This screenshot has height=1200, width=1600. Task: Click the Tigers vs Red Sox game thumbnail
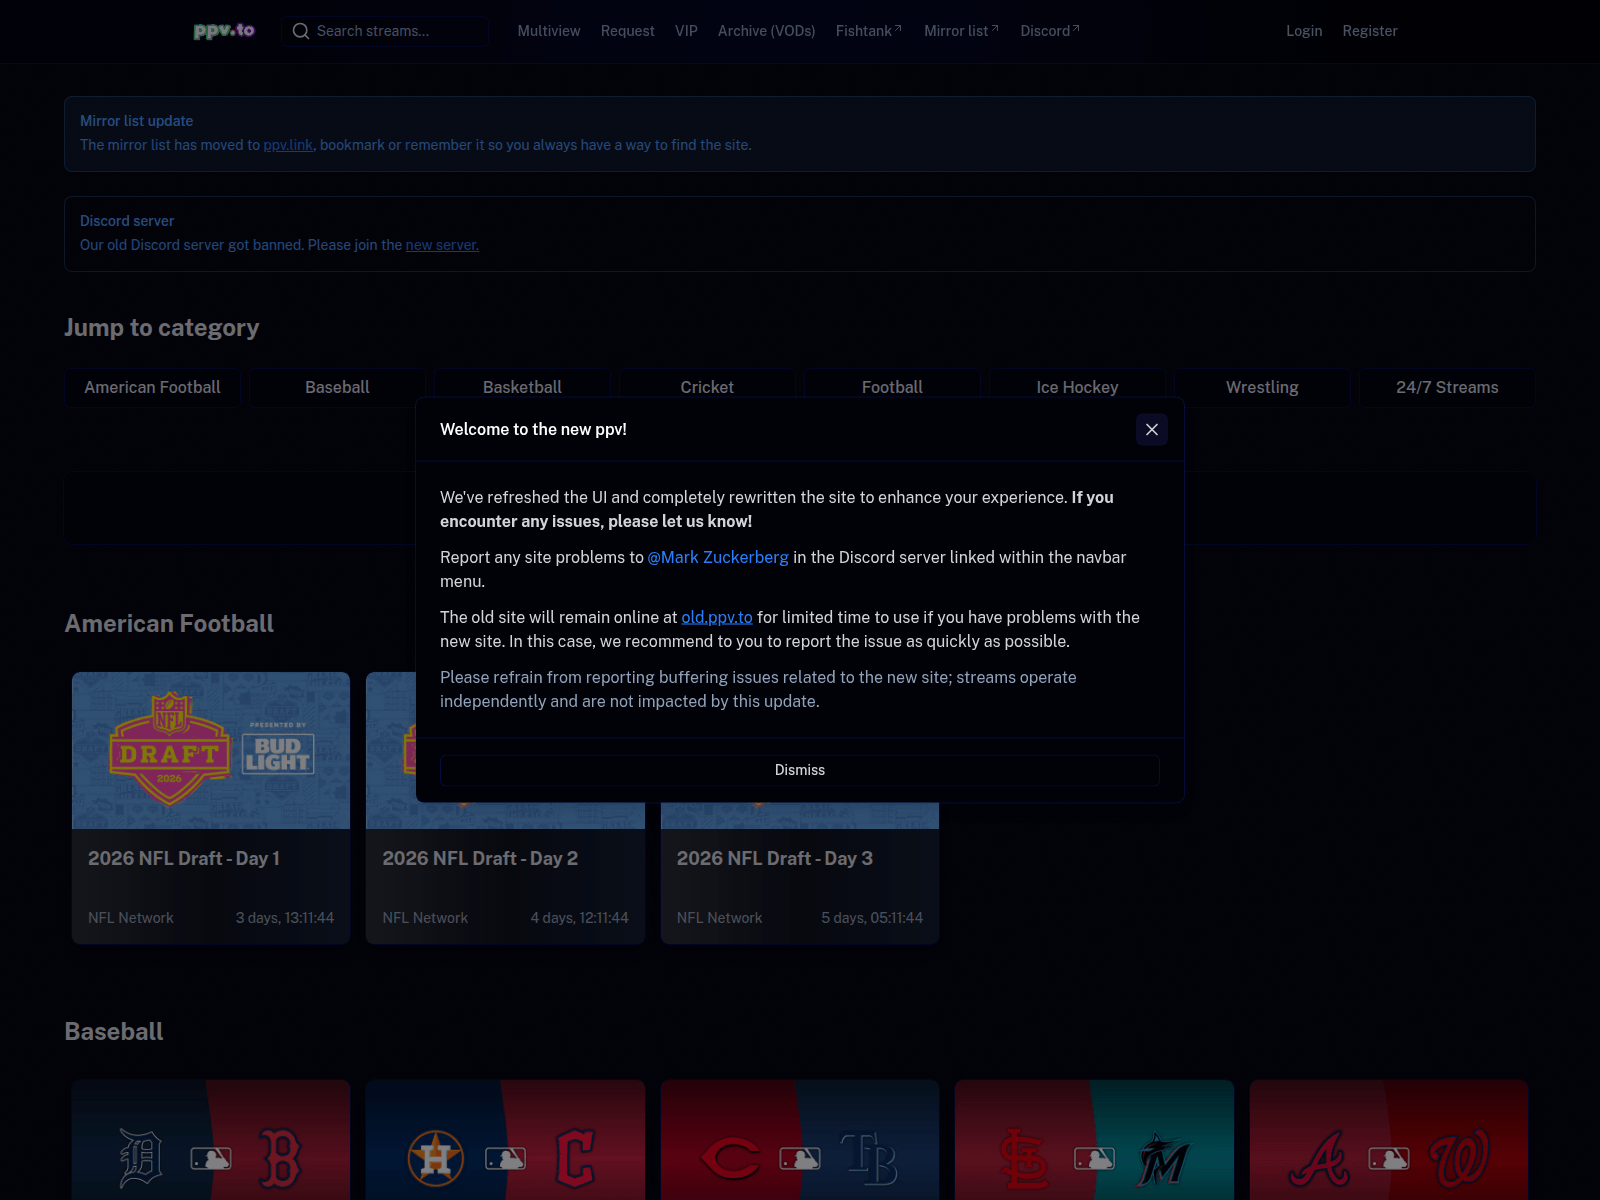(x=211, y=1140)
